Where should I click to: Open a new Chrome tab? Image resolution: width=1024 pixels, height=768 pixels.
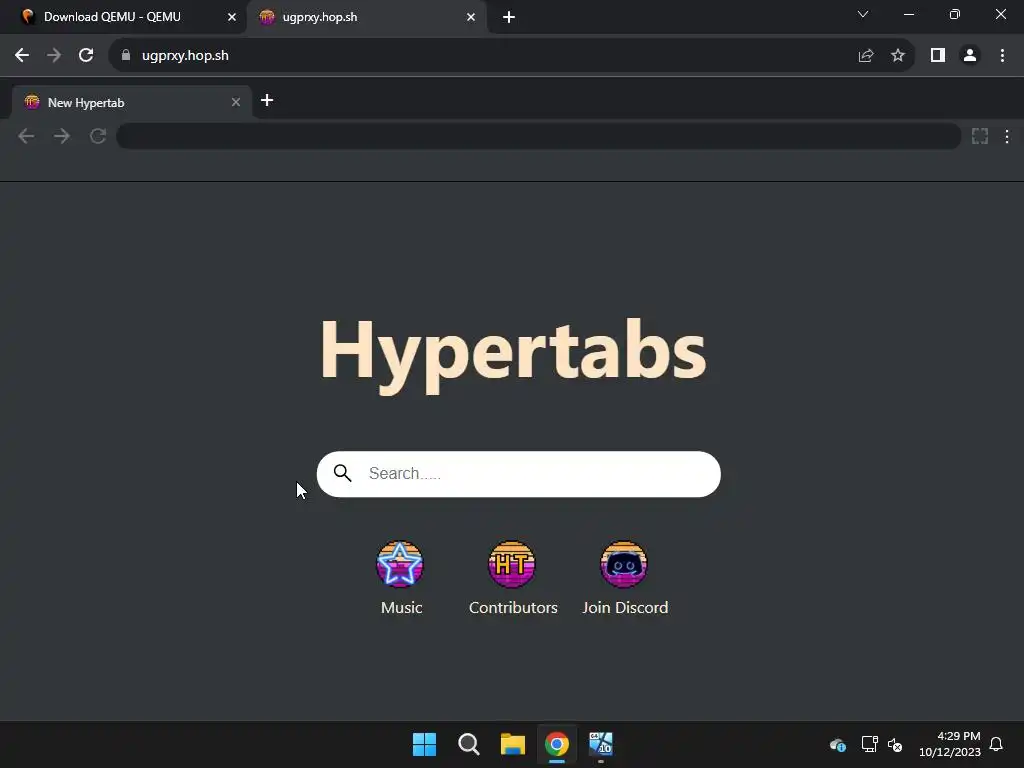[509, 17]
